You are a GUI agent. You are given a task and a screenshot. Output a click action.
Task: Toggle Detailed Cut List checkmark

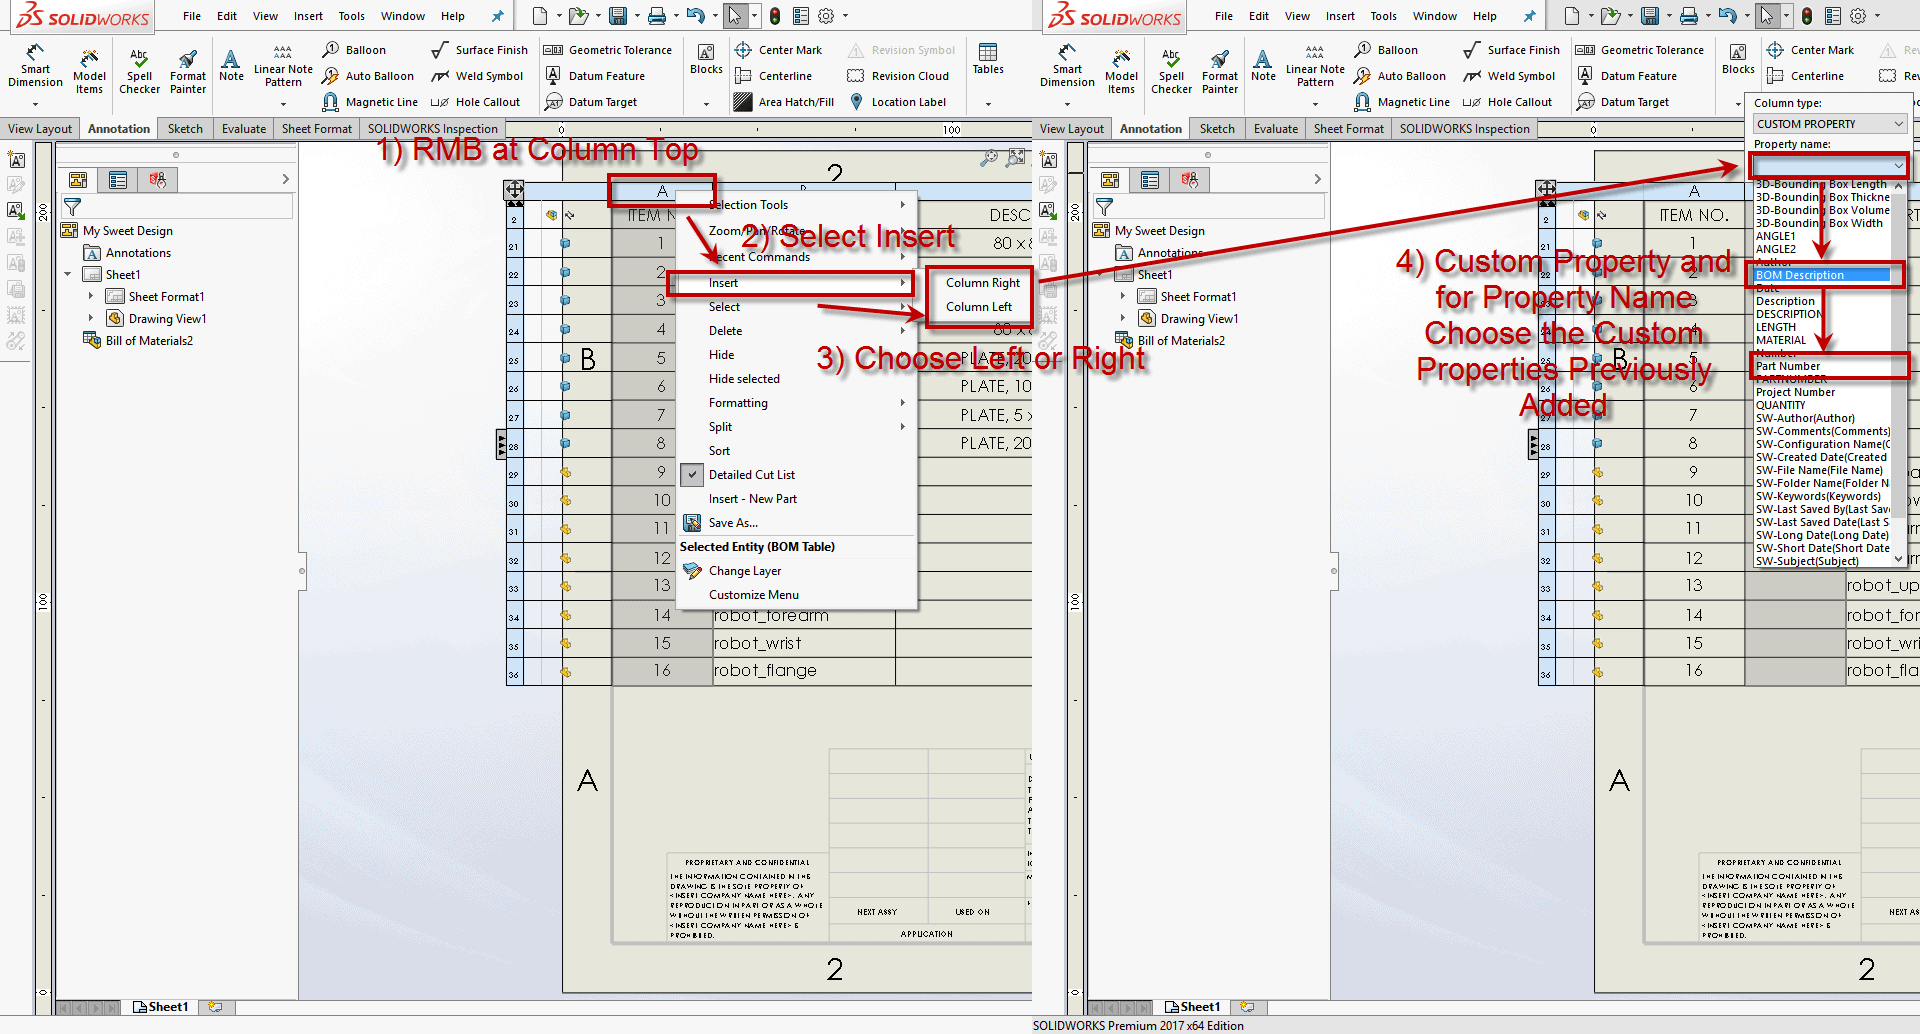[x=692, y=475]
